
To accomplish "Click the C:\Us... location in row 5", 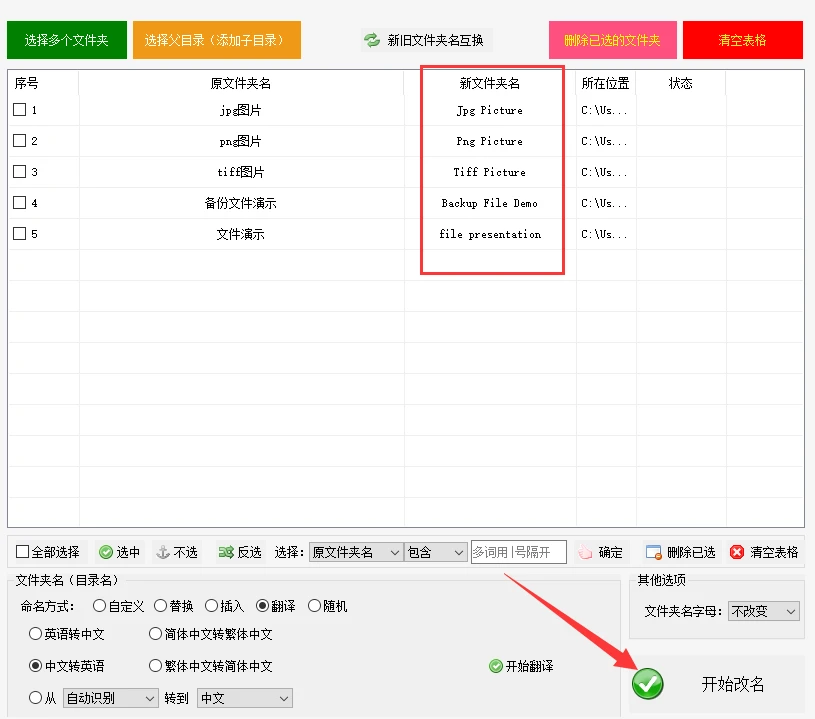I will click(x=604, y=234).
